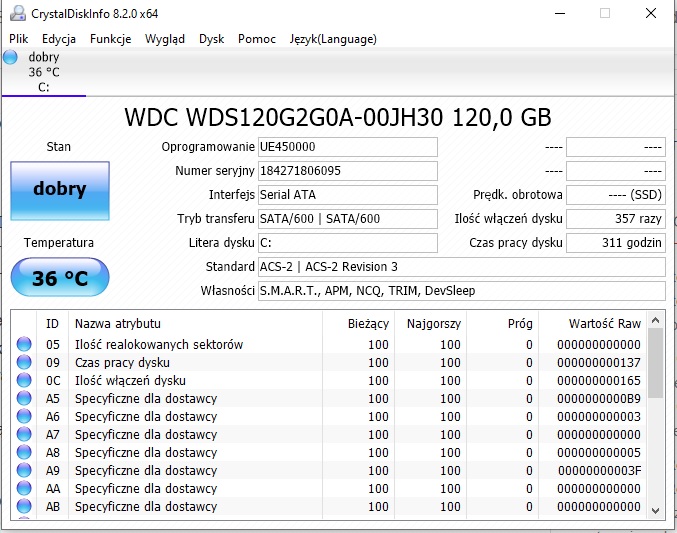Click the attribute list scrollbar thumb
Viewport: 677px width, 533px height.
coord(655,363)
